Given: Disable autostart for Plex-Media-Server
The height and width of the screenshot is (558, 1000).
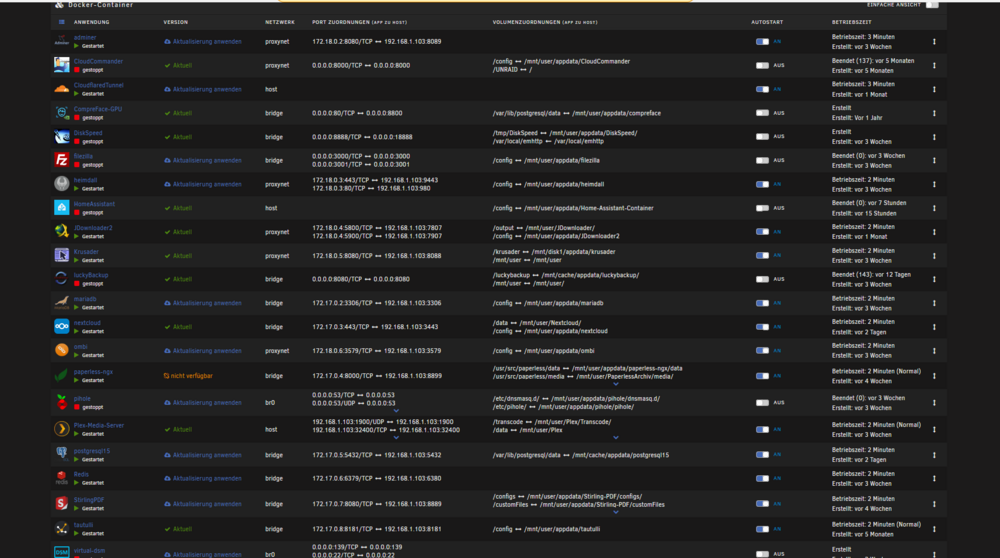Looking at the screenshot, I should pos(762,429).
